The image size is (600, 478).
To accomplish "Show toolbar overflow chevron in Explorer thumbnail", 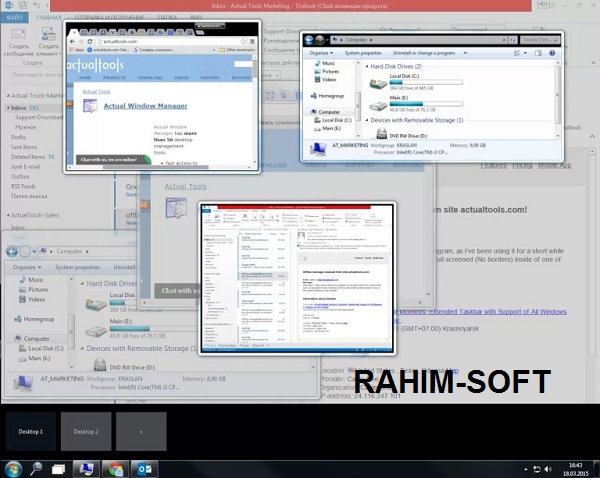I will point(465,53).
